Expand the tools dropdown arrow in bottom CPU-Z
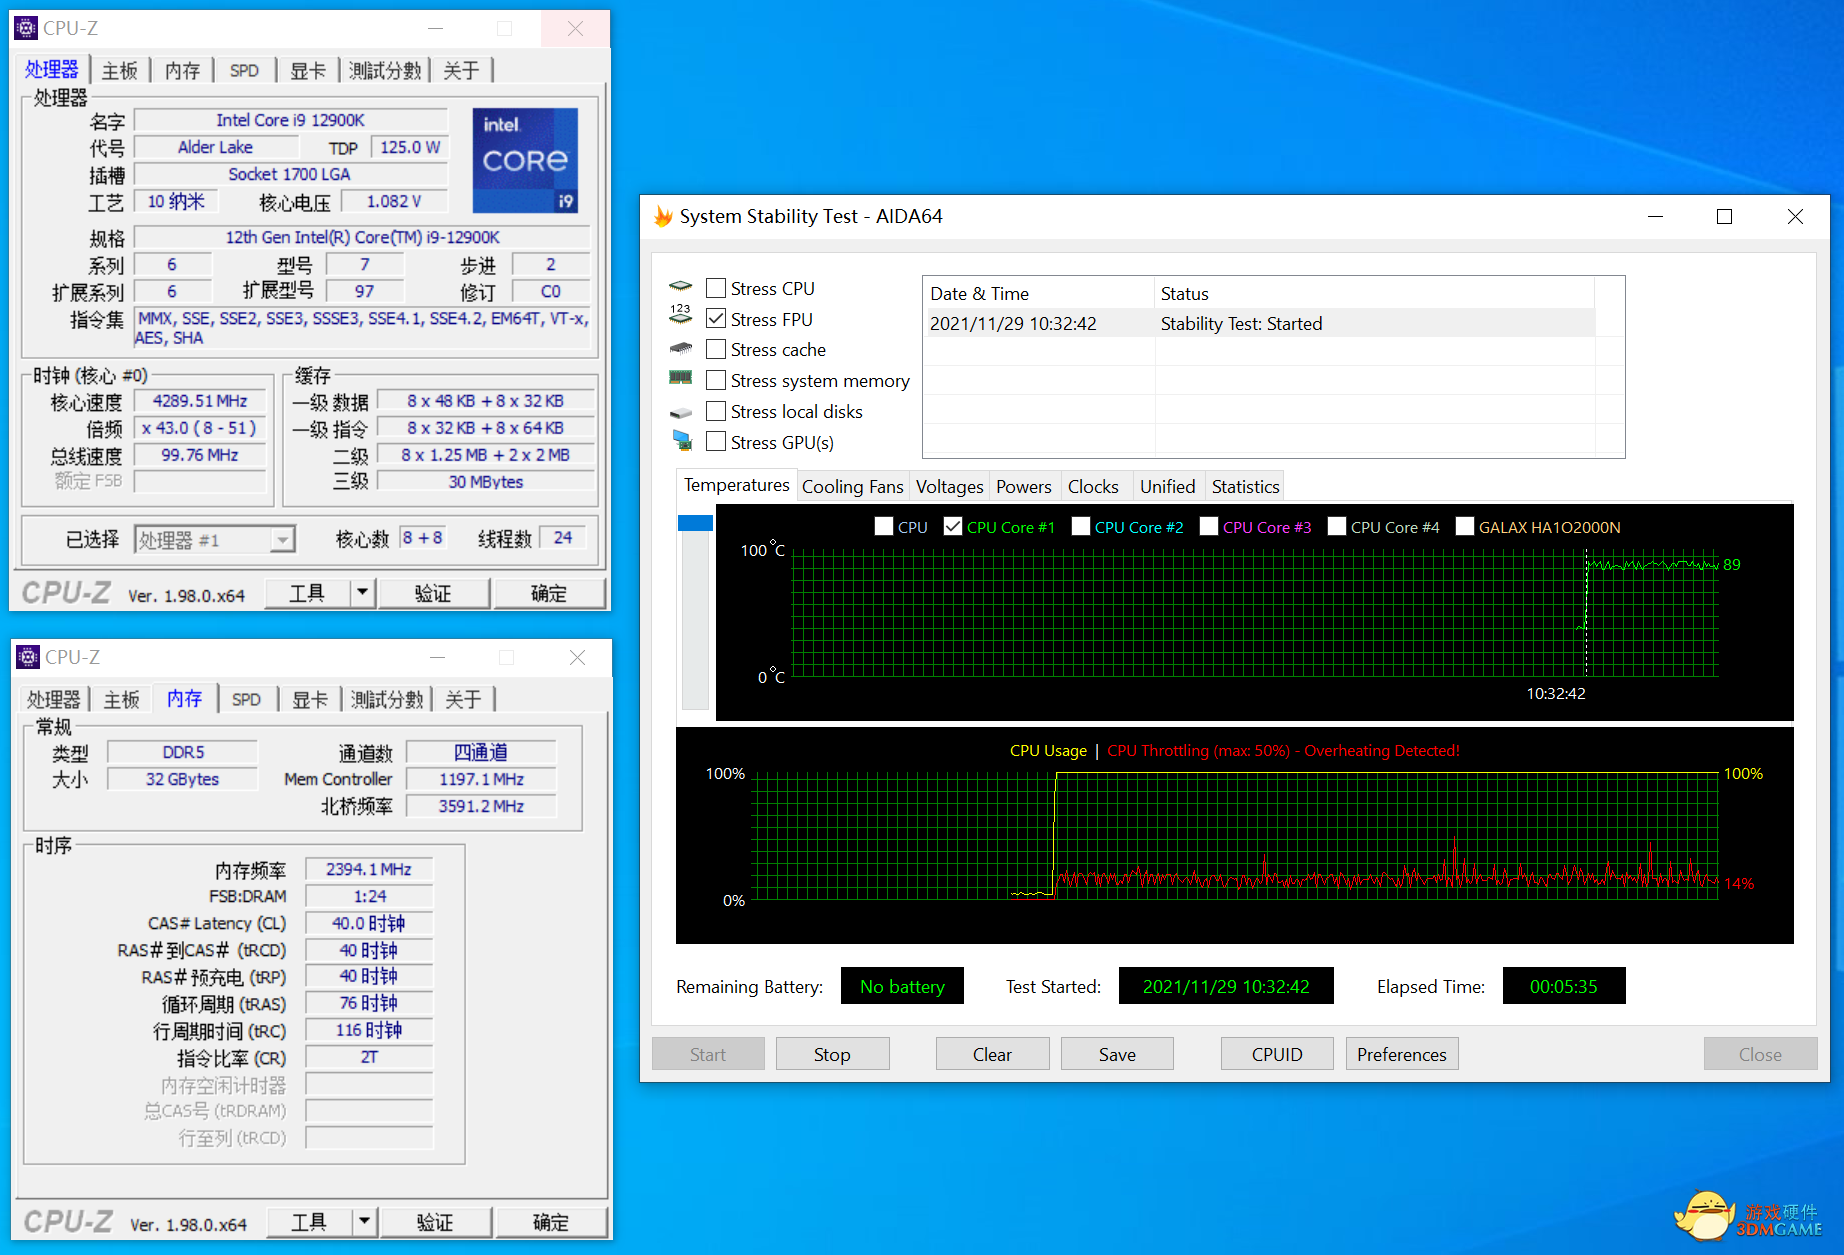 364,1222
